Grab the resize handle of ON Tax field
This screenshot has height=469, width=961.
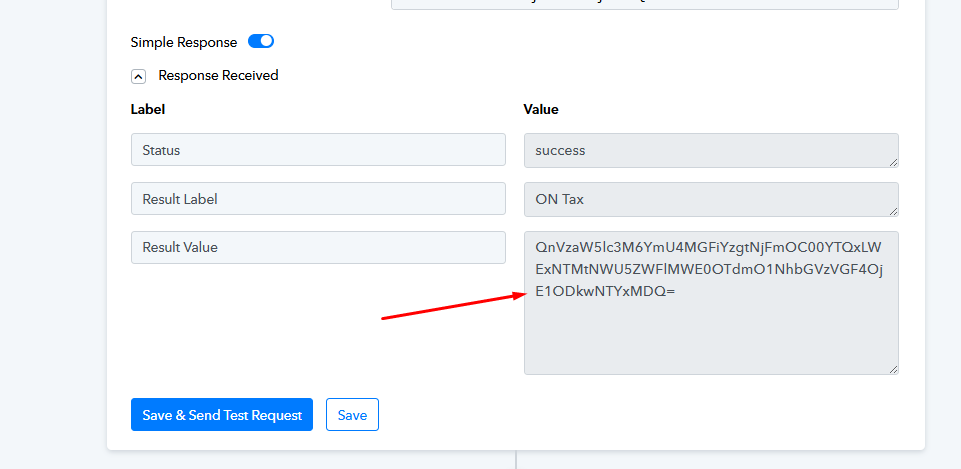(894, 212)
